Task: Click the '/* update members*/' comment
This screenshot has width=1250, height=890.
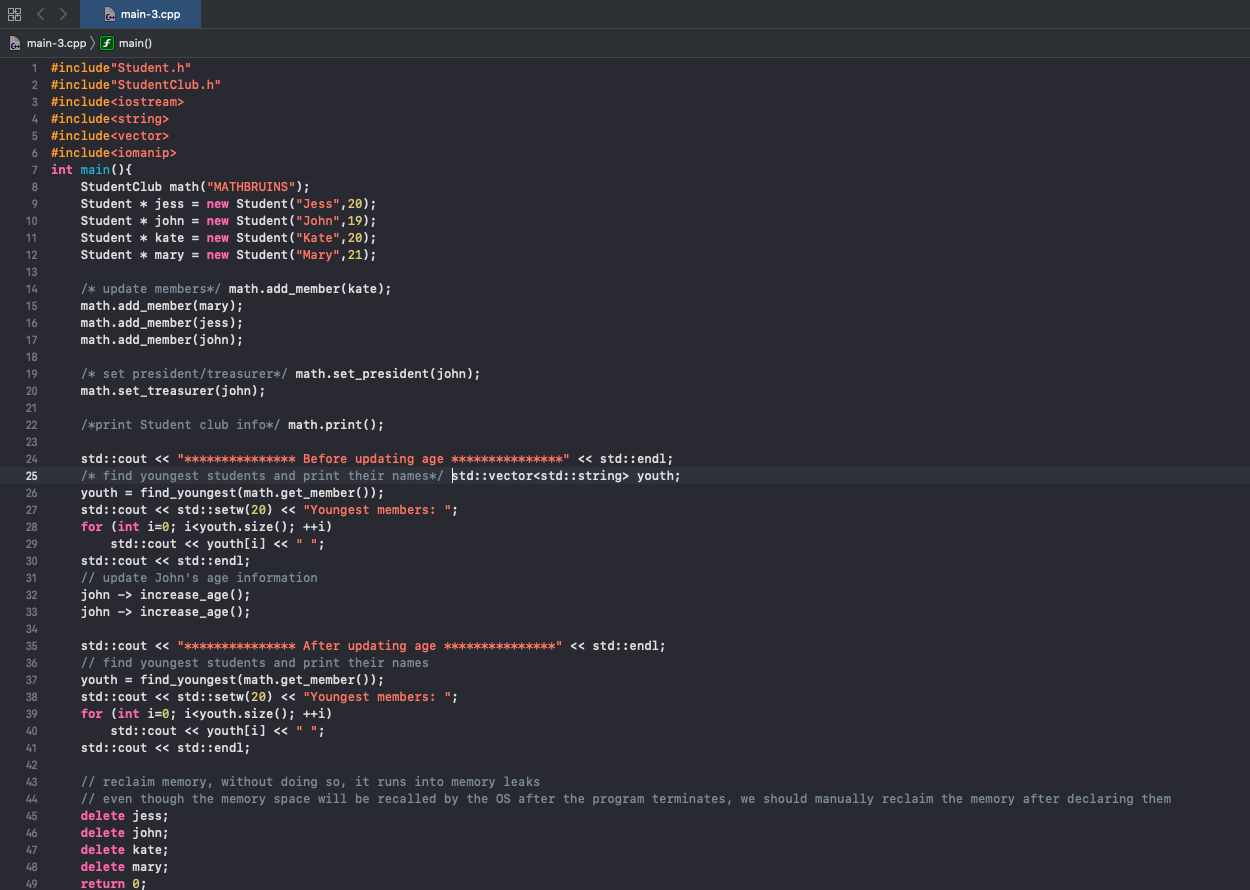Action: 151,289
